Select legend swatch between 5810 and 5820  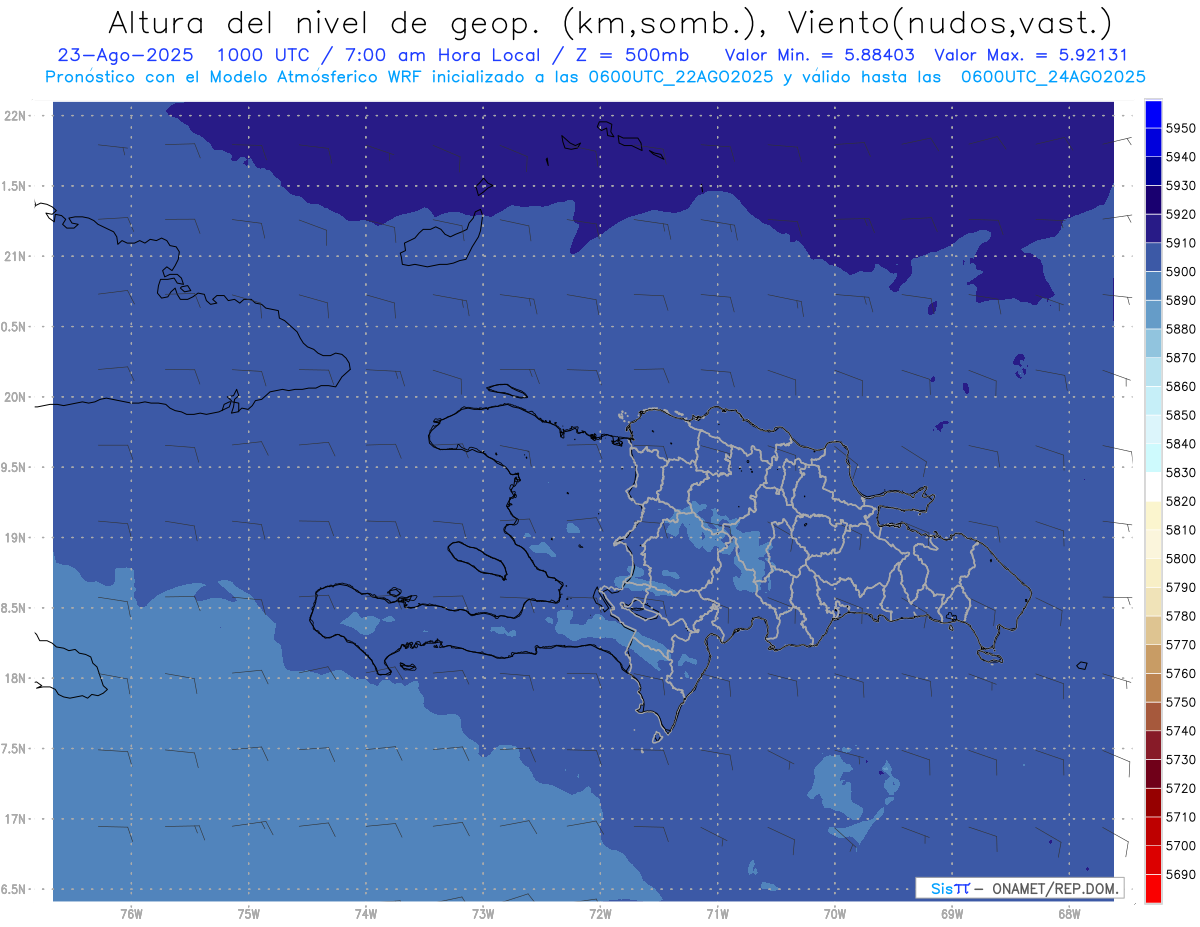click(x=1153, y=515)
